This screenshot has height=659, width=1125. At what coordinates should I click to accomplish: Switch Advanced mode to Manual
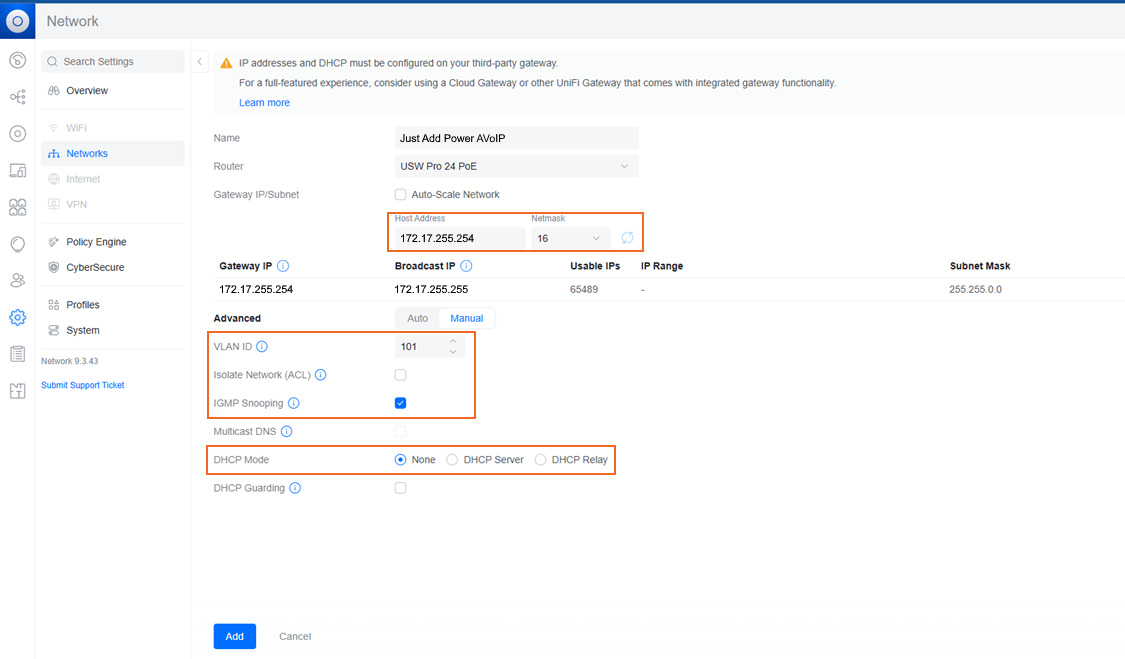click(x=466, y=319)
